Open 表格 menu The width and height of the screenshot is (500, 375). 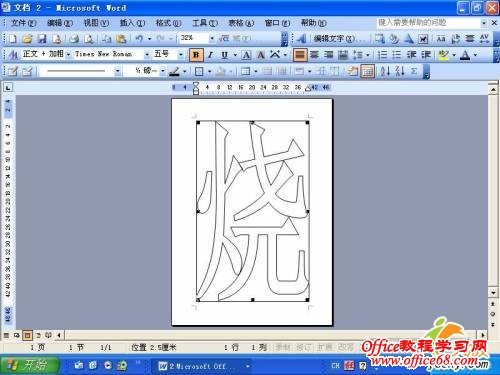tap(241, 23)
